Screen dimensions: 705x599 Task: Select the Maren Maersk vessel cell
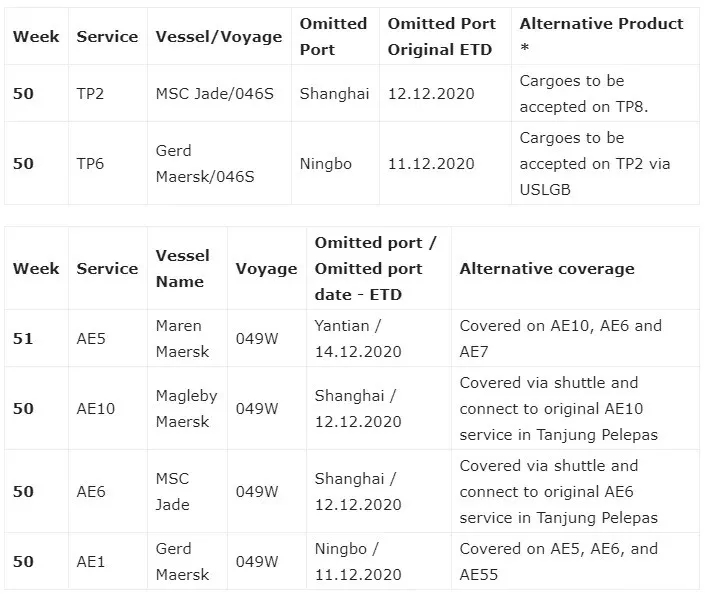(x=179, y=338)
